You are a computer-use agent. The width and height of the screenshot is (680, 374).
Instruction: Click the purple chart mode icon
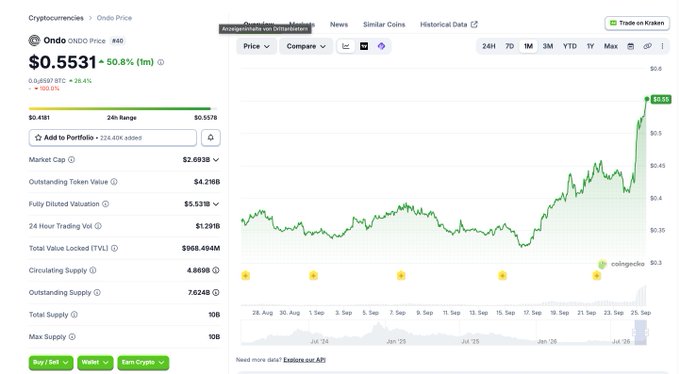[x=381, y=46]
